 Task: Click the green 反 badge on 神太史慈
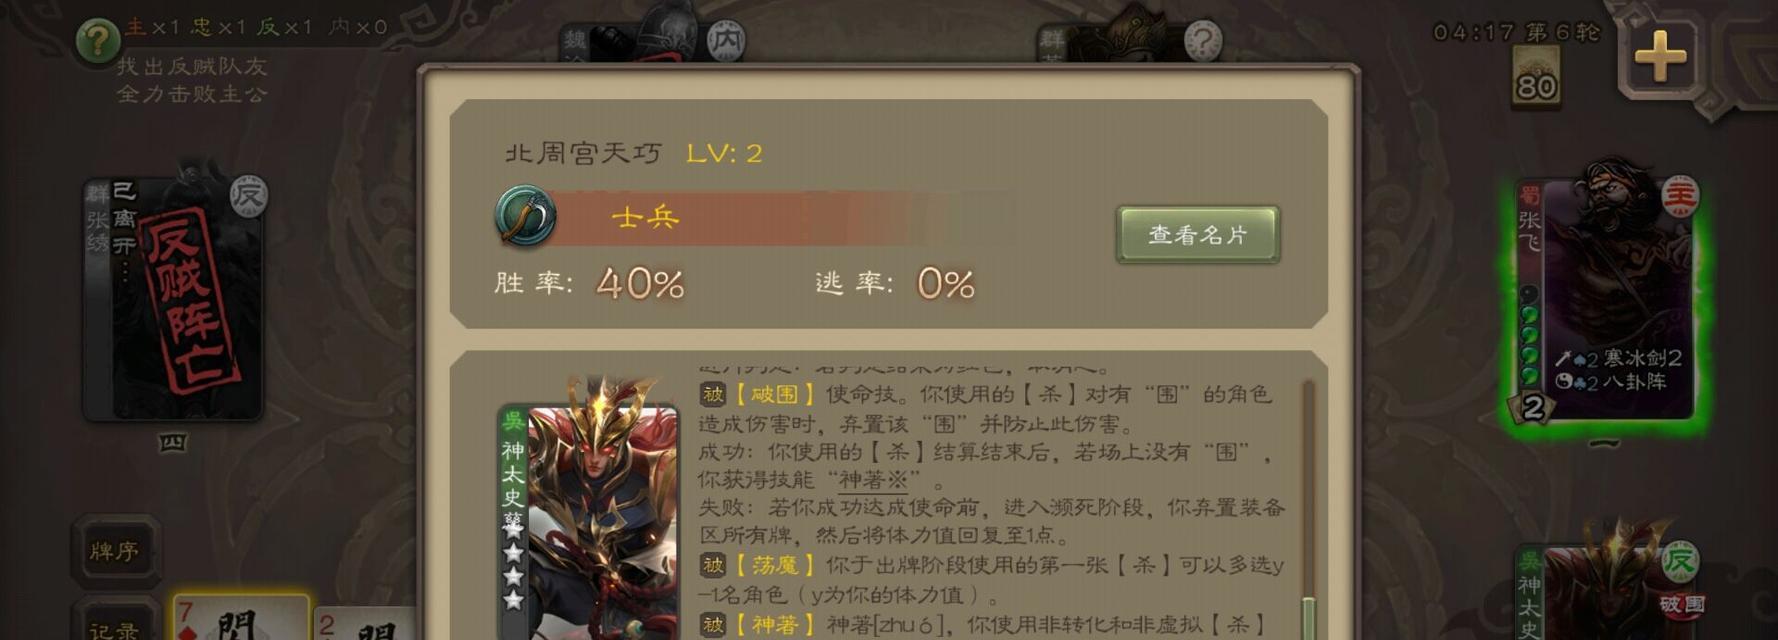(x=1680, y=562)
